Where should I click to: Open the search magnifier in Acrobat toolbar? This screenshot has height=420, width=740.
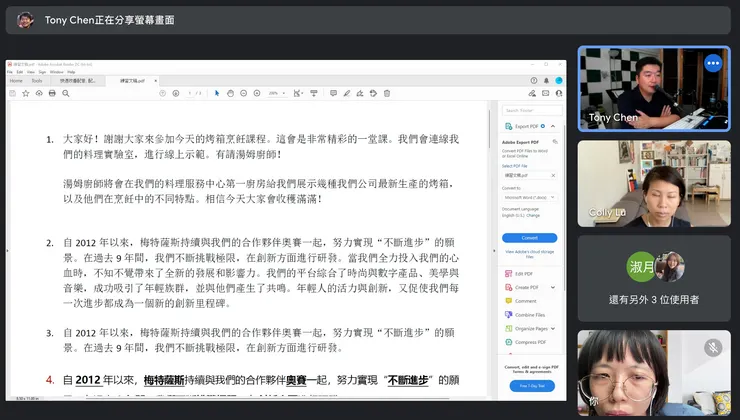point(66,93)
